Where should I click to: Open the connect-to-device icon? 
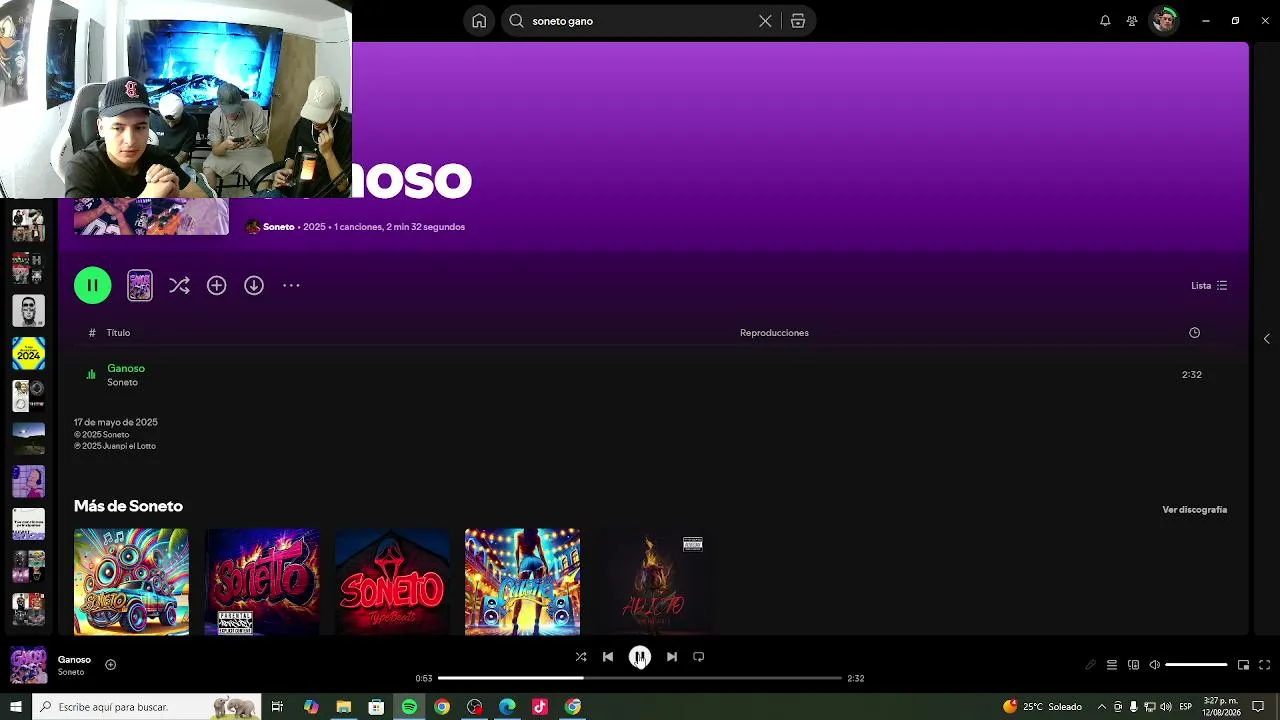coord(1133,665)
